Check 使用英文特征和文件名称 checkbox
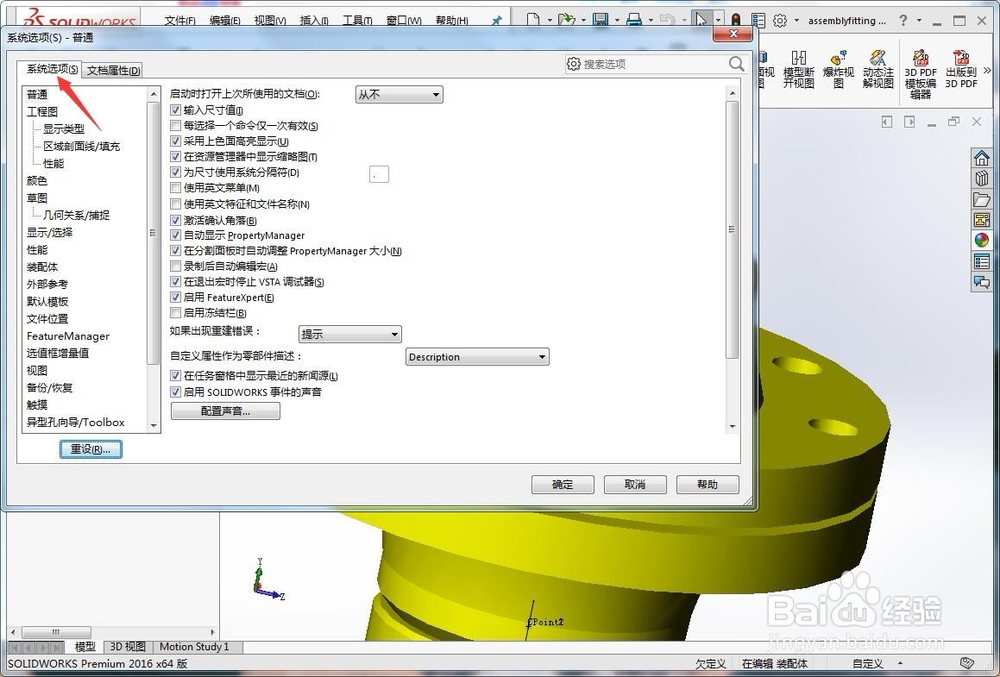 (176, 204)
